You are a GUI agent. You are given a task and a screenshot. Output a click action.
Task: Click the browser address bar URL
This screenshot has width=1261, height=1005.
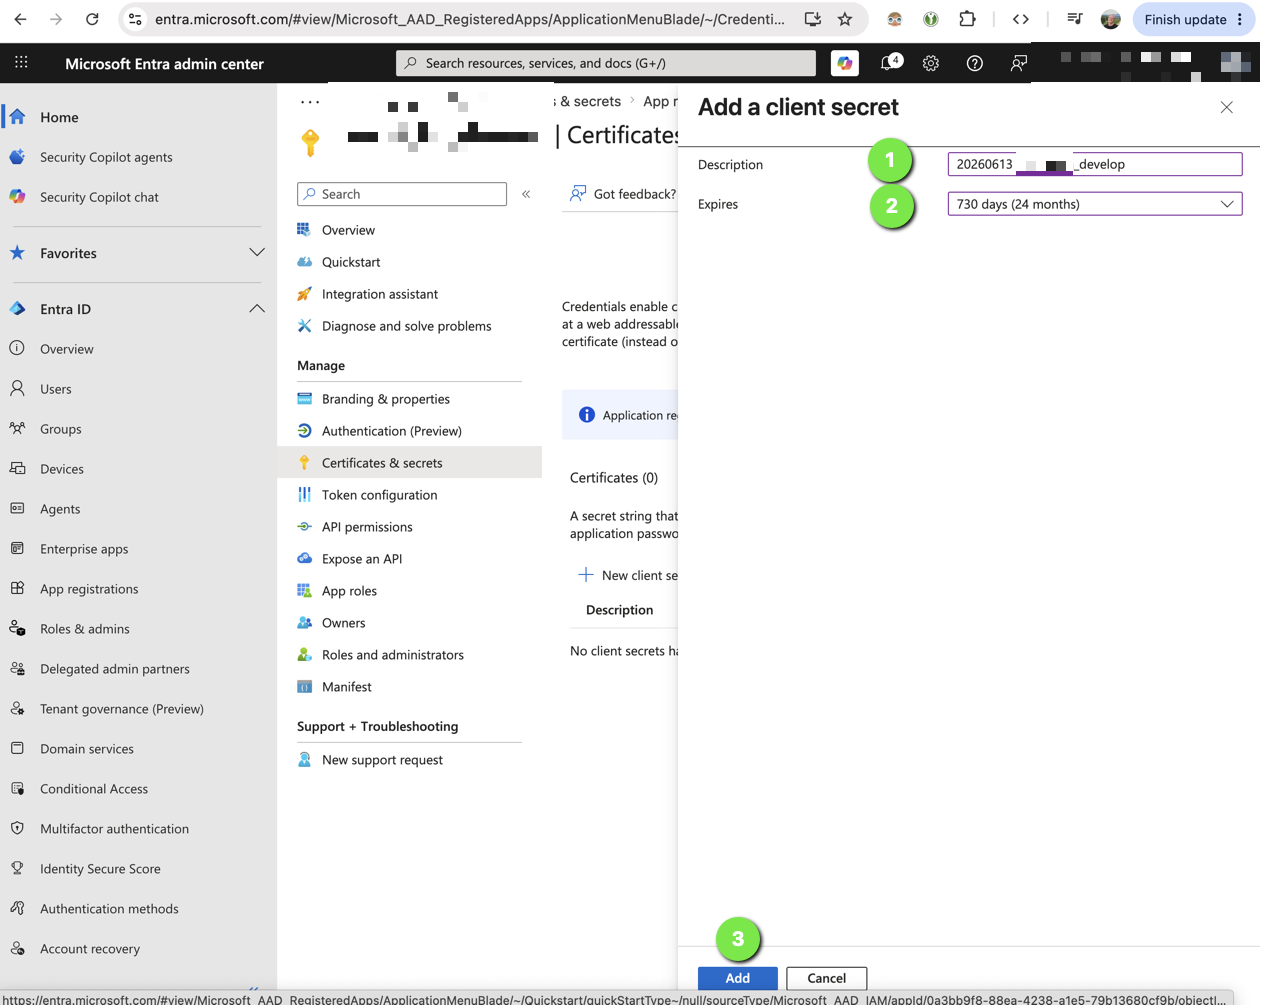coord(470,19)
